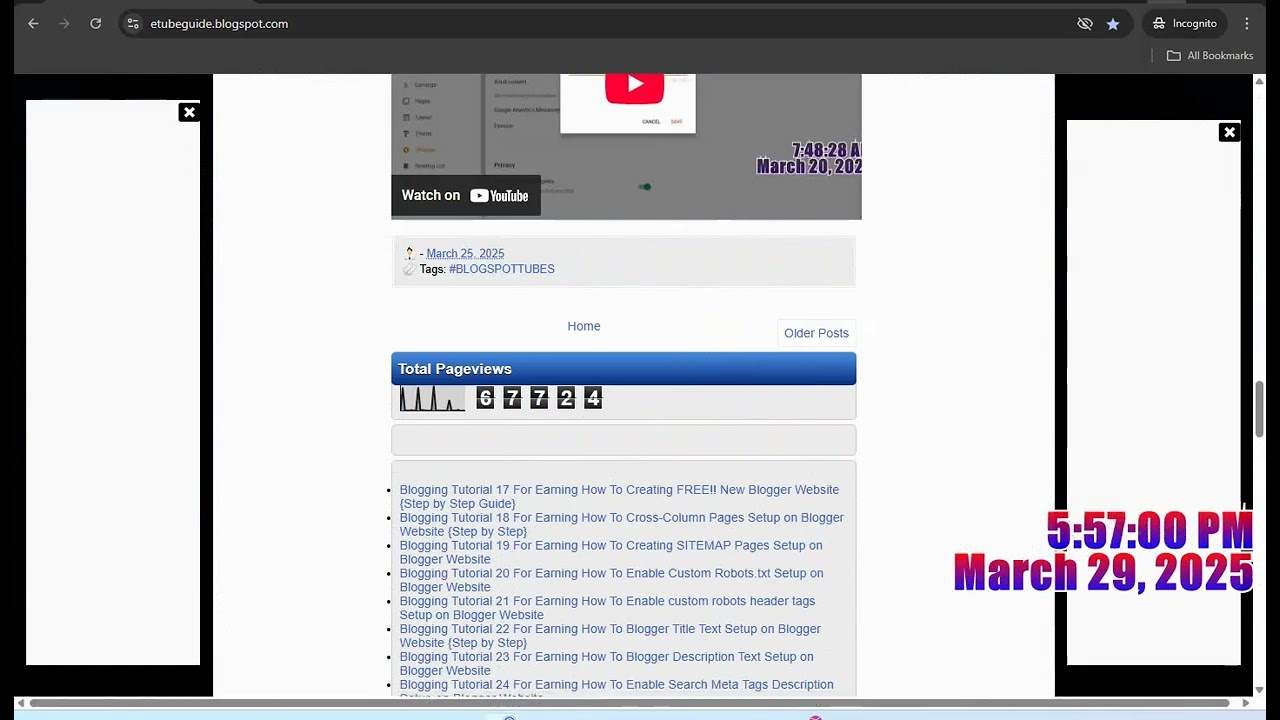Reload the page with refresh icon
This screenshot has width=1280, height=720.
(96, 24)
